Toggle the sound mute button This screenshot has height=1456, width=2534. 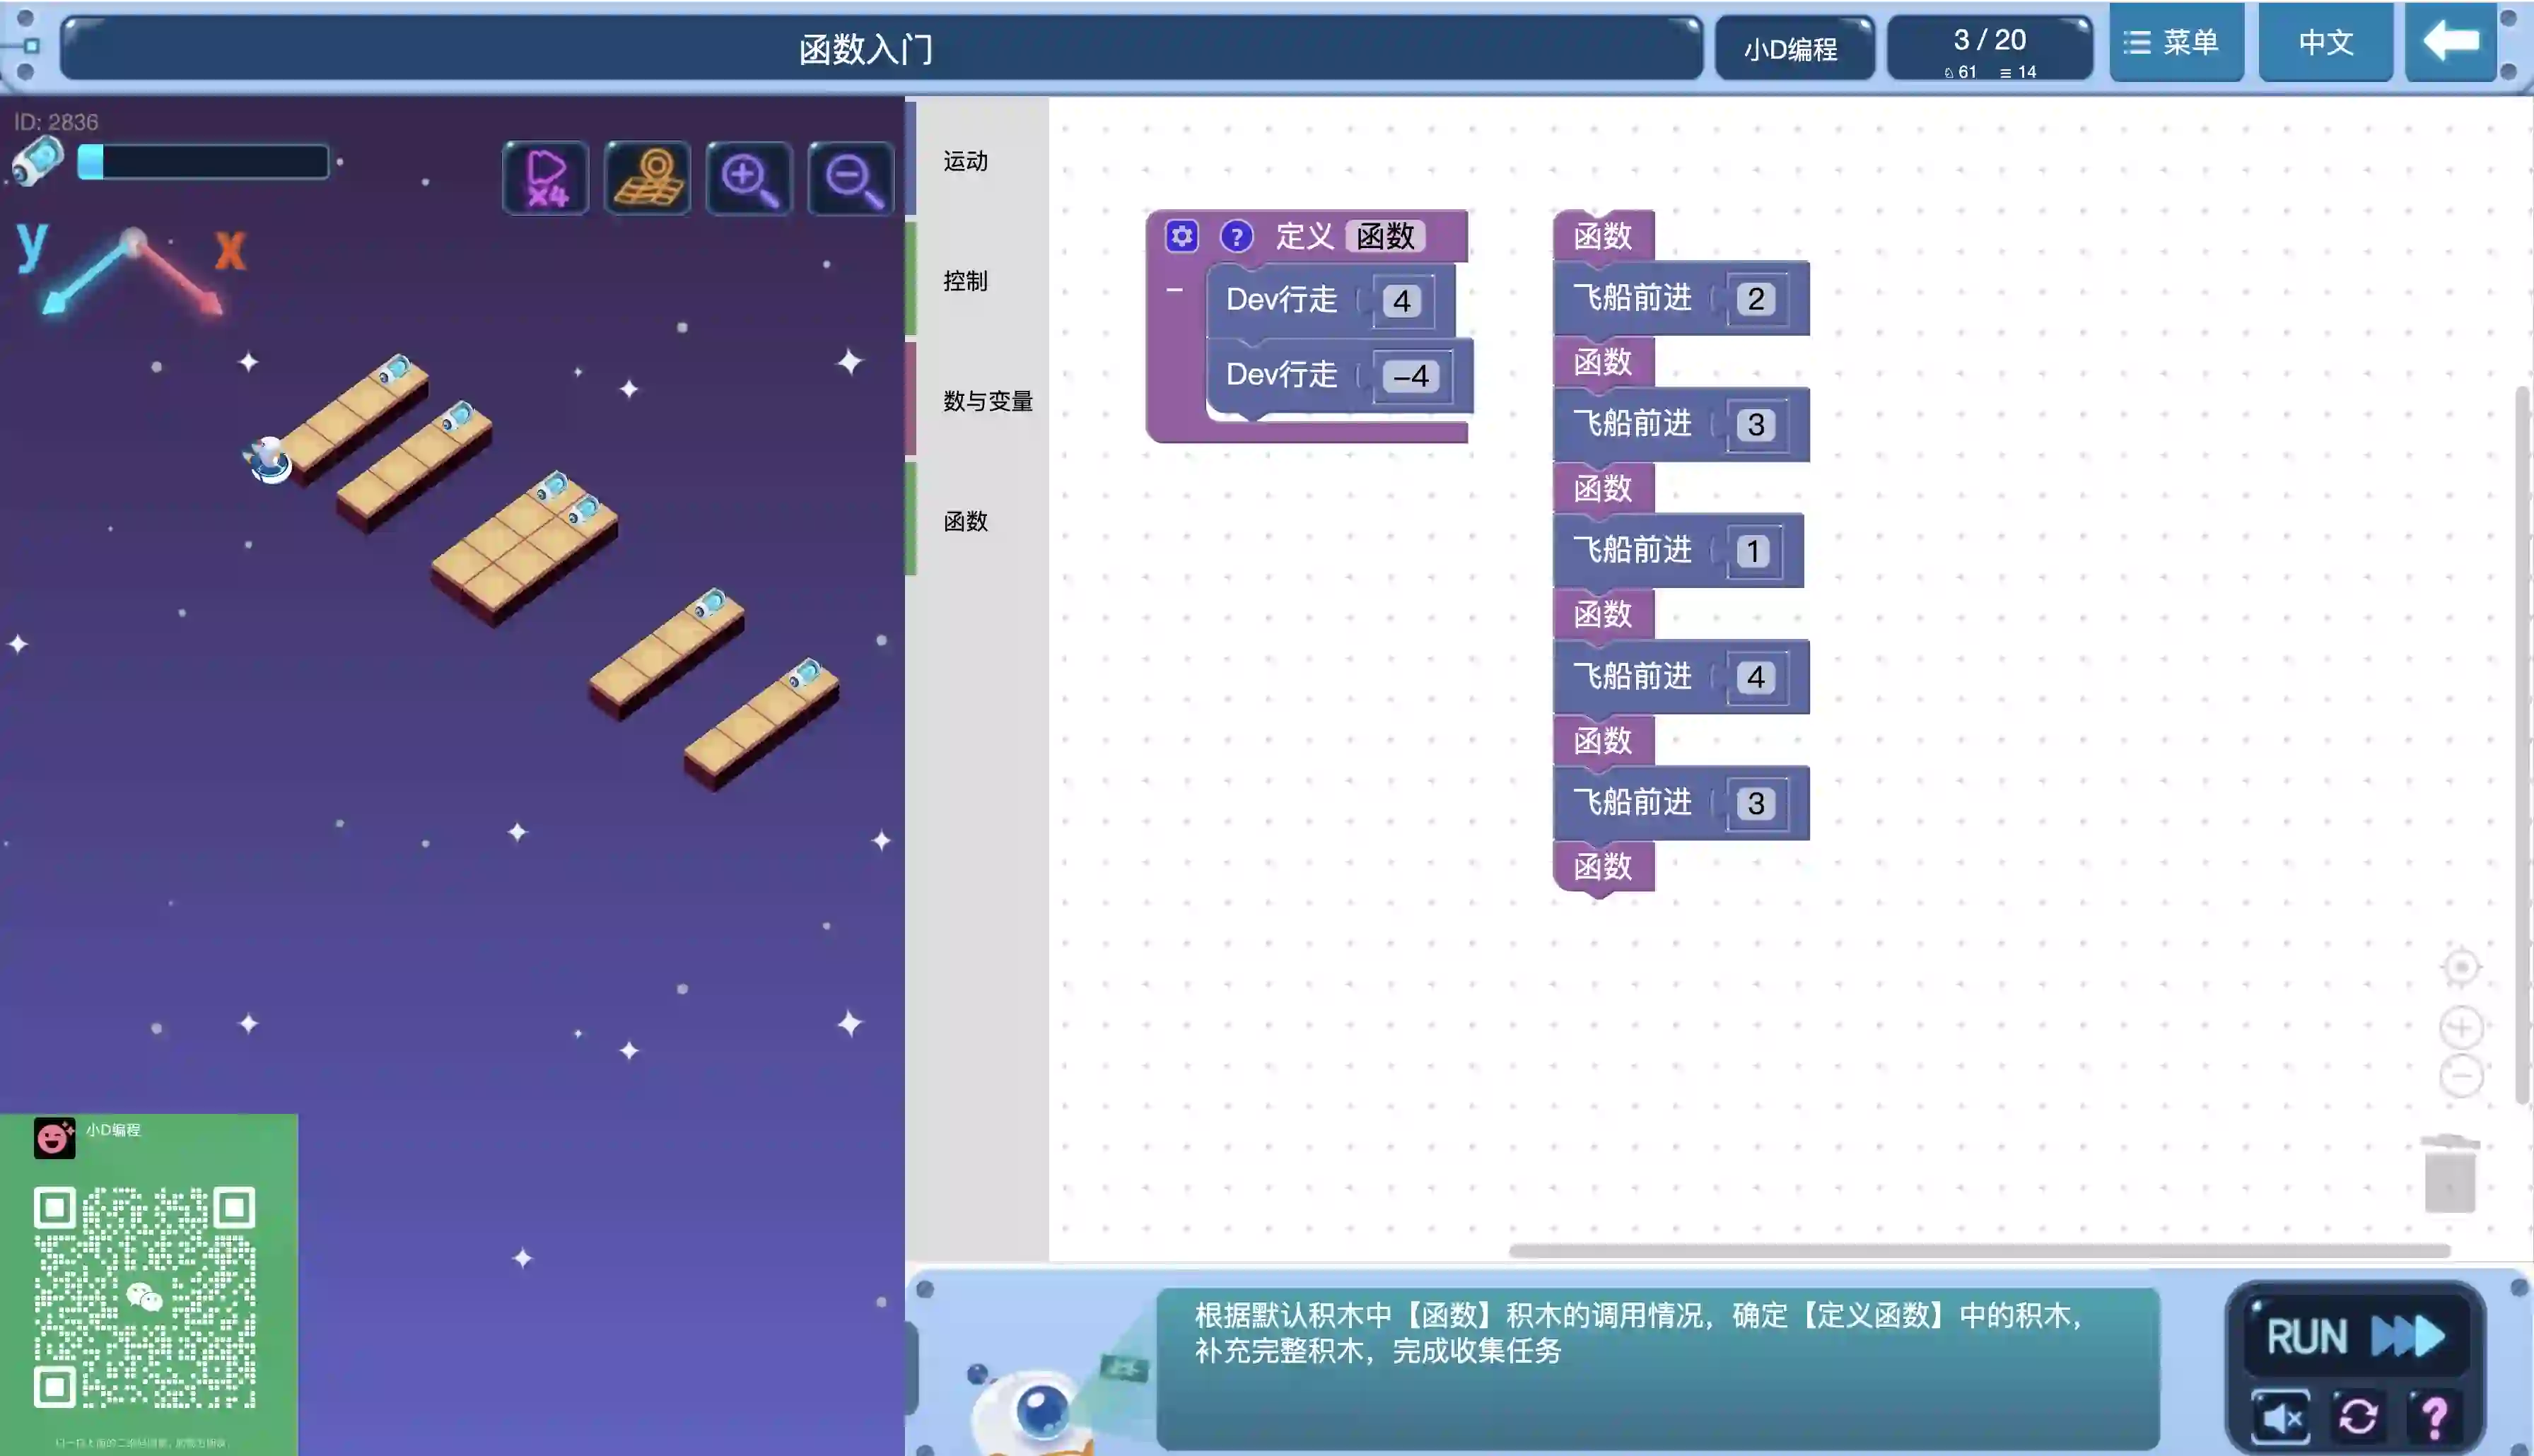pos(2280,1416)
